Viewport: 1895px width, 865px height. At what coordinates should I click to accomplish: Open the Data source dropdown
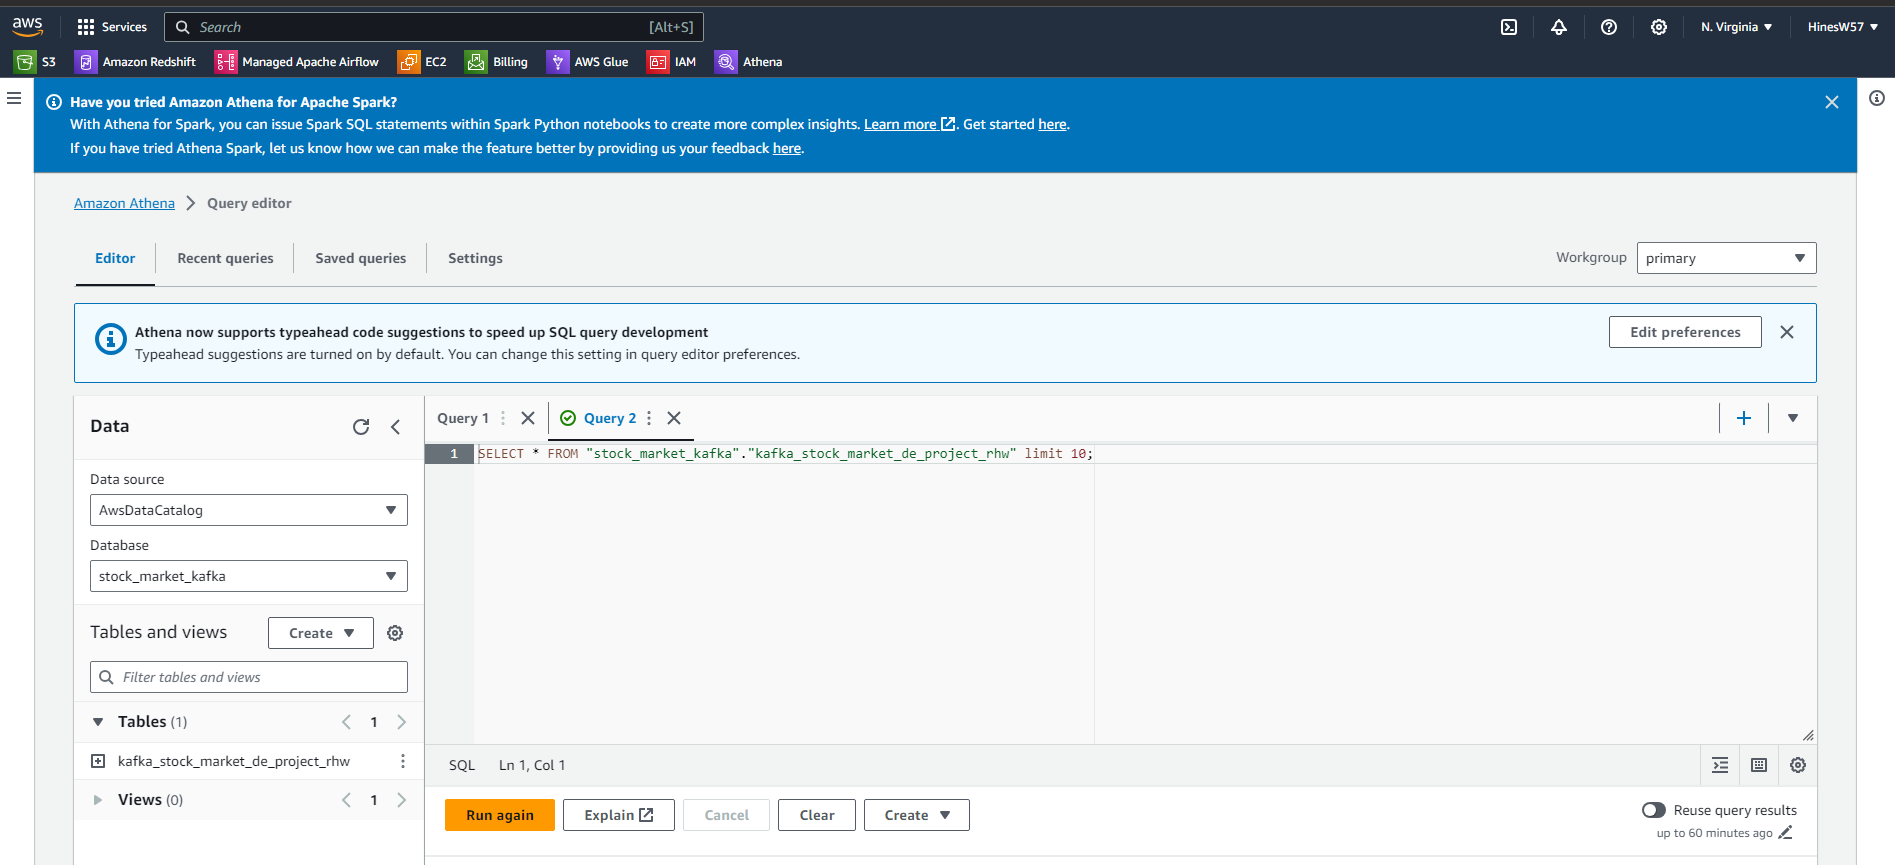click(249, 510)
